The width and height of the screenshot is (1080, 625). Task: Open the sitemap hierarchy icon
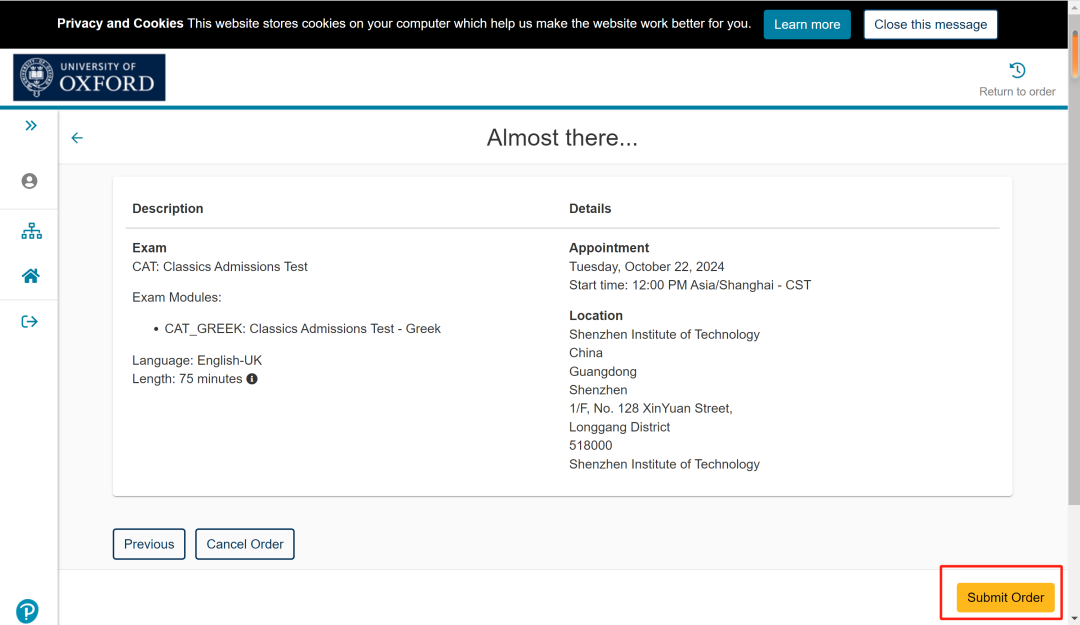31,232
